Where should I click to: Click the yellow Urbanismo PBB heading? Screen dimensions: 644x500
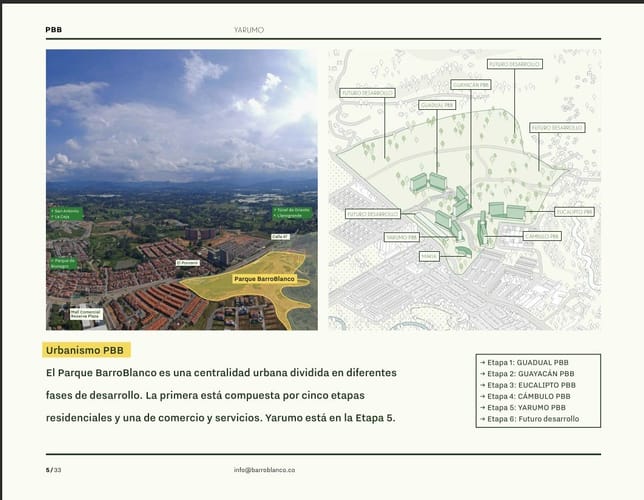86,350
